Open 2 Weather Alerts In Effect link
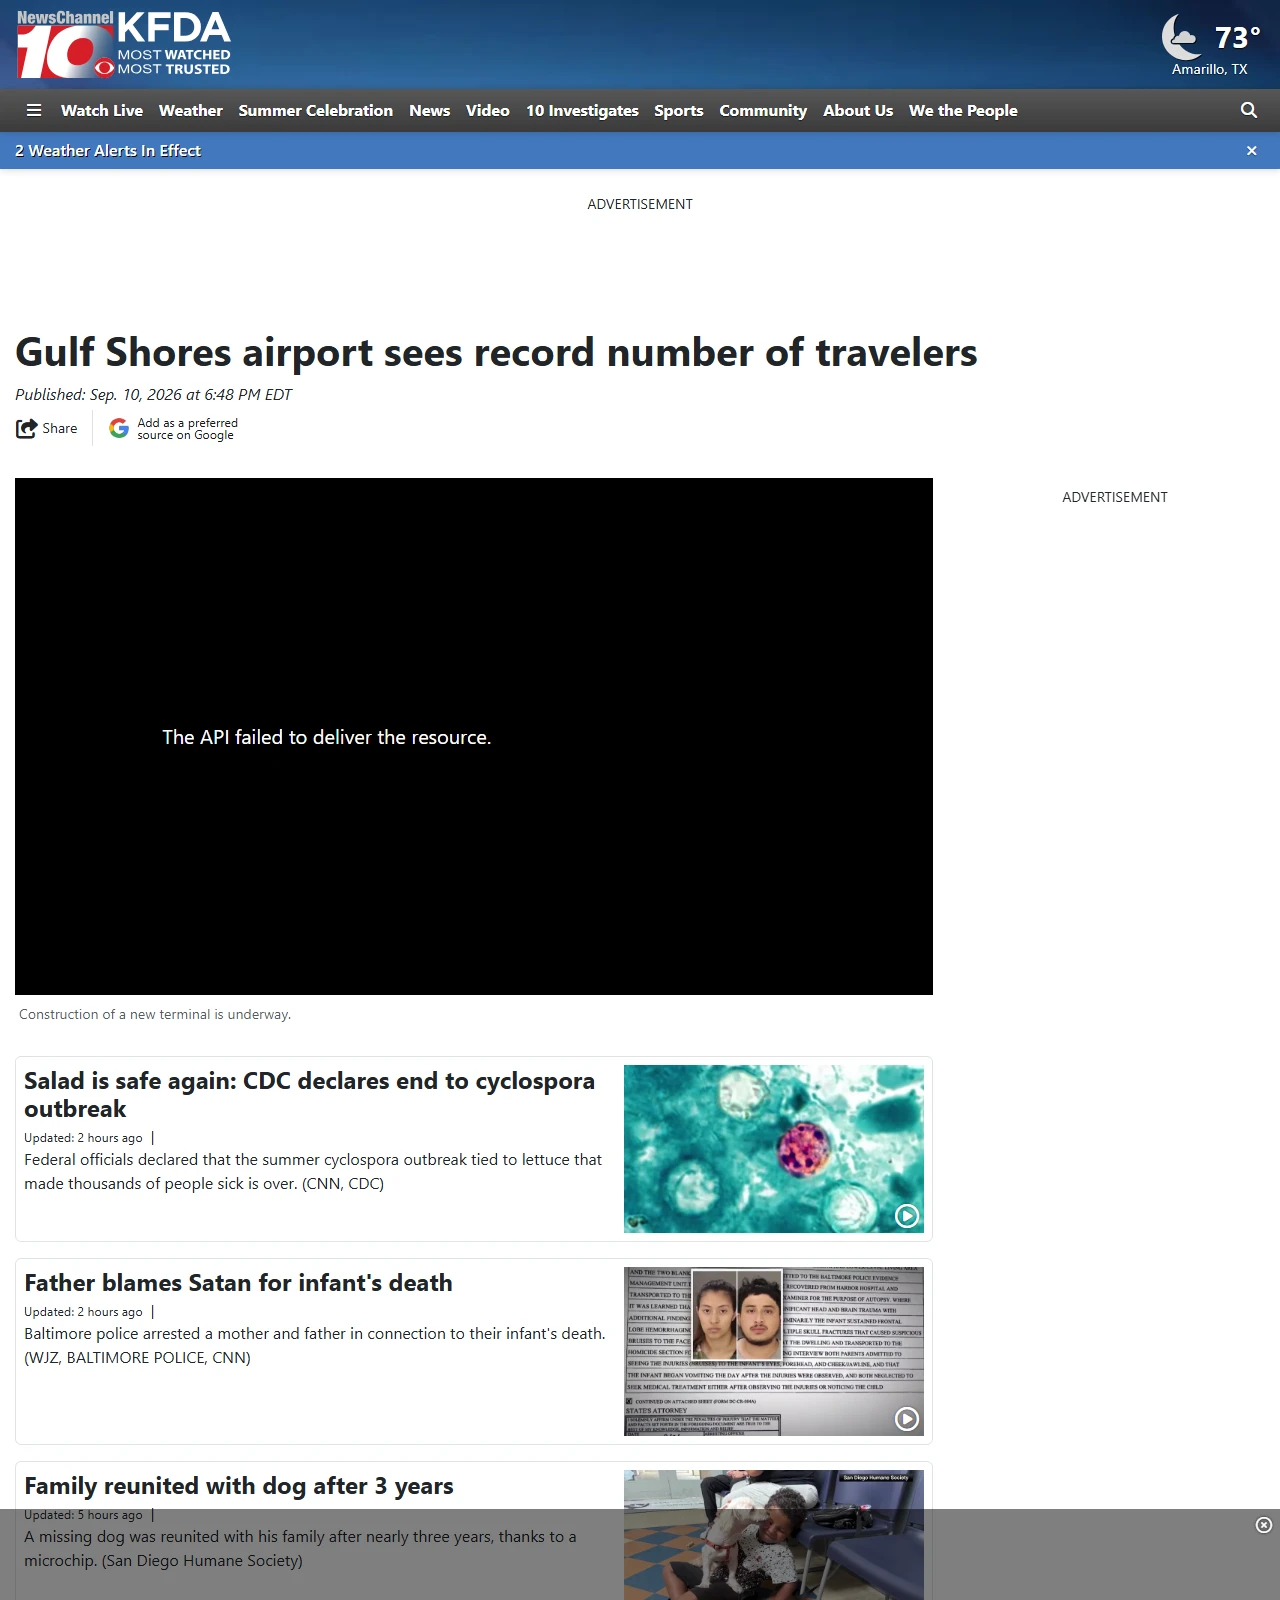This screenshot has height=1600, width=1280. (x=108, y=151)
